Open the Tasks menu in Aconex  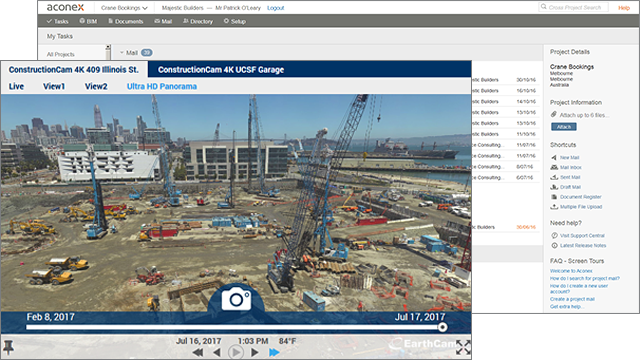click(58, 21)
